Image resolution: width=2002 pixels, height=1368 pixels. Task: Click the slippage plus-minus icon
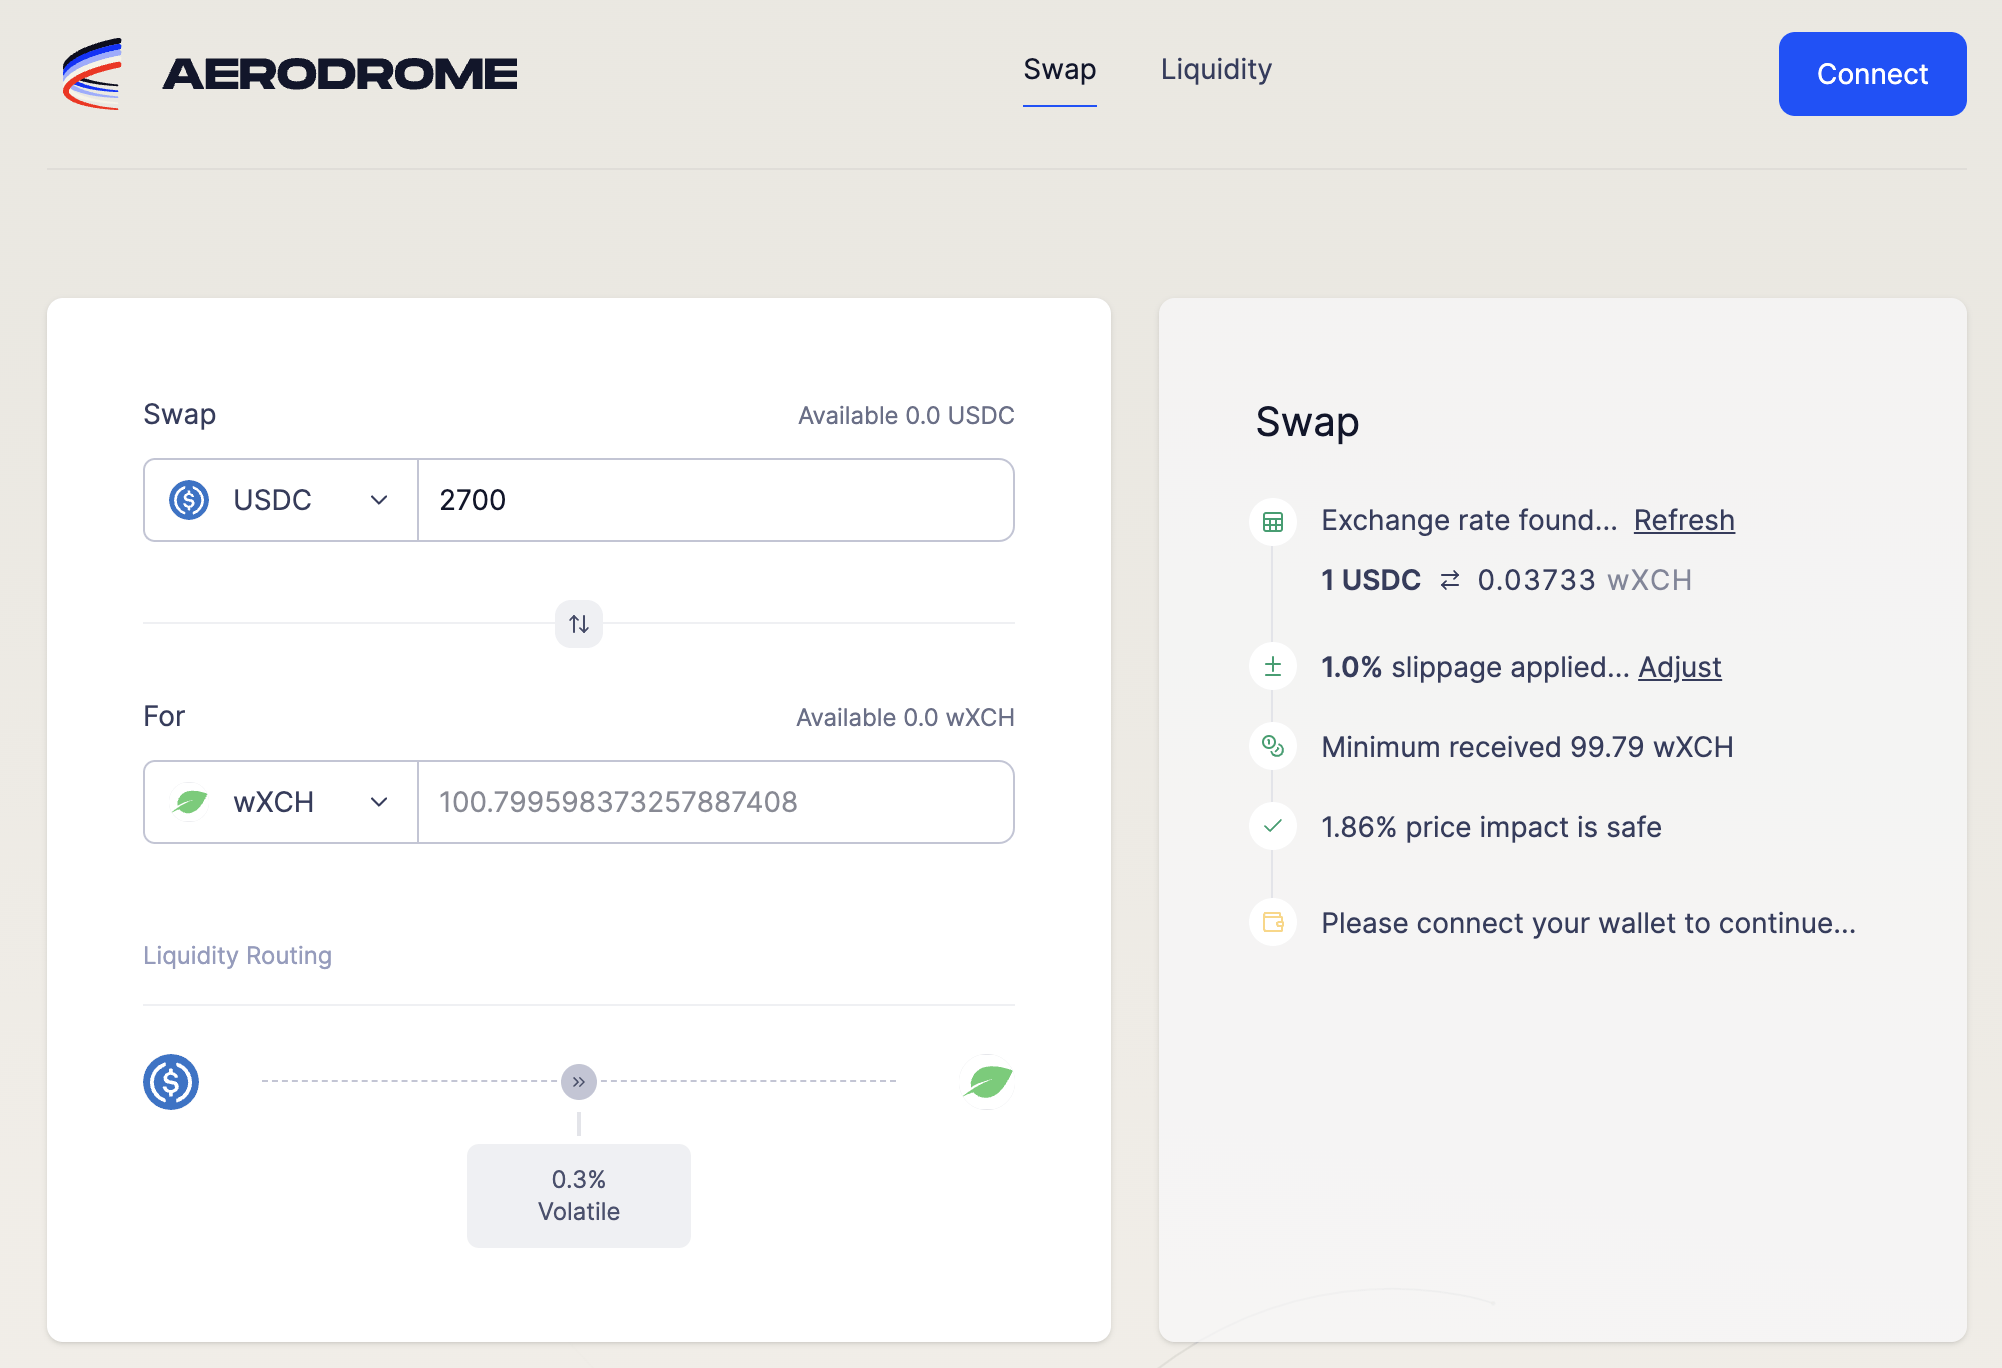tap(1273, 667)
